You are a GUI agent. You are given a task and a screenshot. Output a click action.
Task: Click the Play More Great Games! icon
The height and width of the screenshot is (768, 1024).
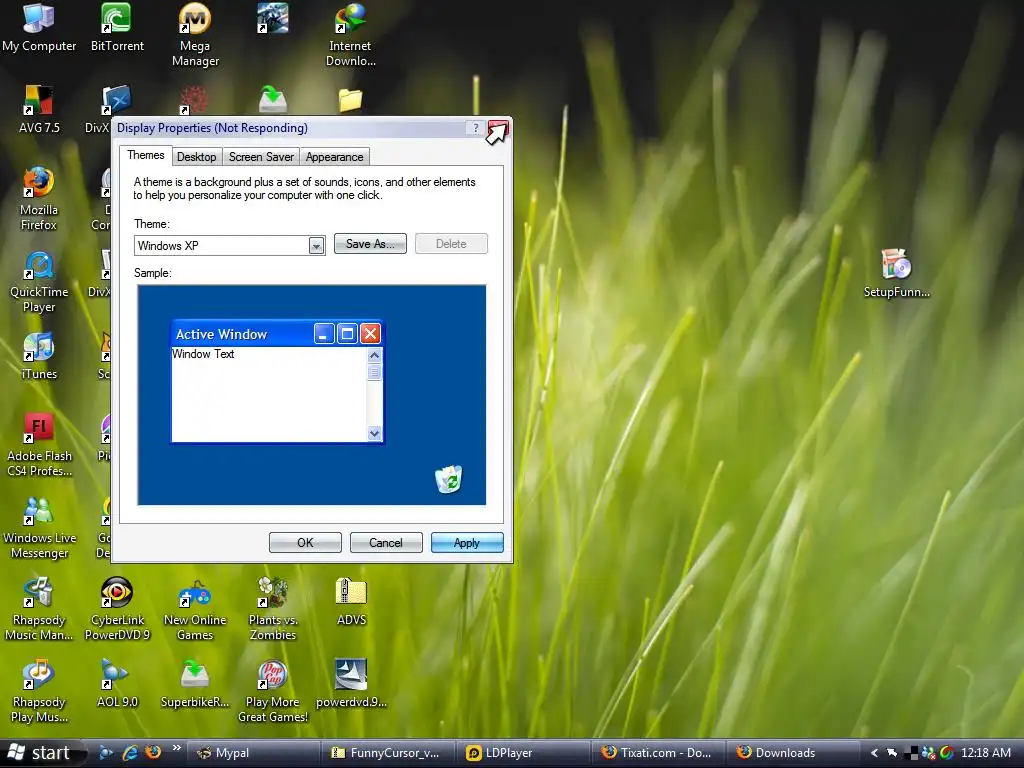[x=272, y=692]
